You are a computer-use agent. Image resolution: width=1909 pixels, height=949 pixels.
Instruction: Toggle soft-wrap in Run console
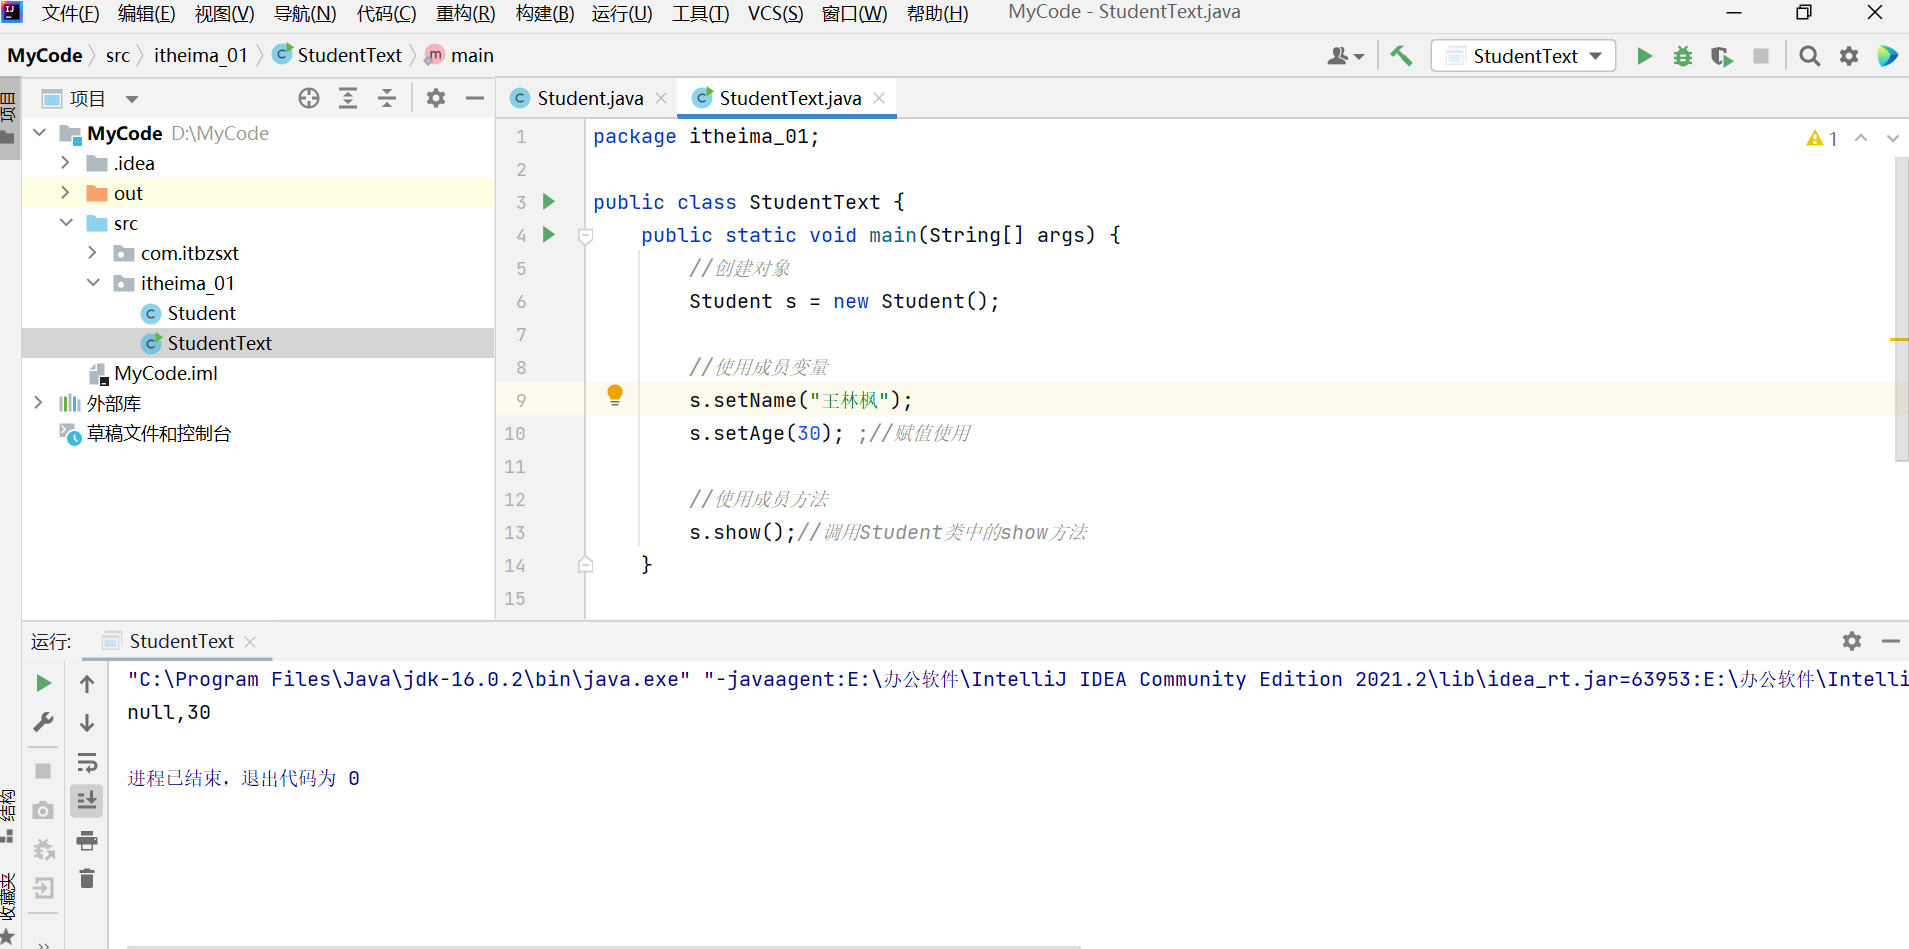(x=87, y=763)
